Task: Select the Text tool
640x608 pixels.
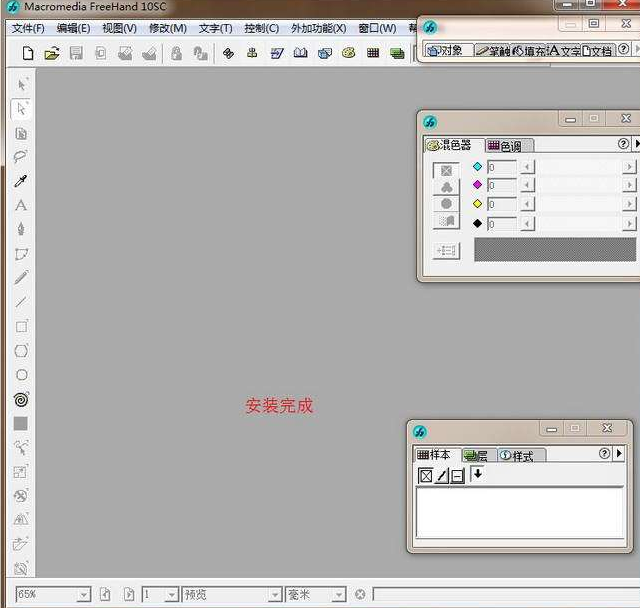Action: point(21,205)
